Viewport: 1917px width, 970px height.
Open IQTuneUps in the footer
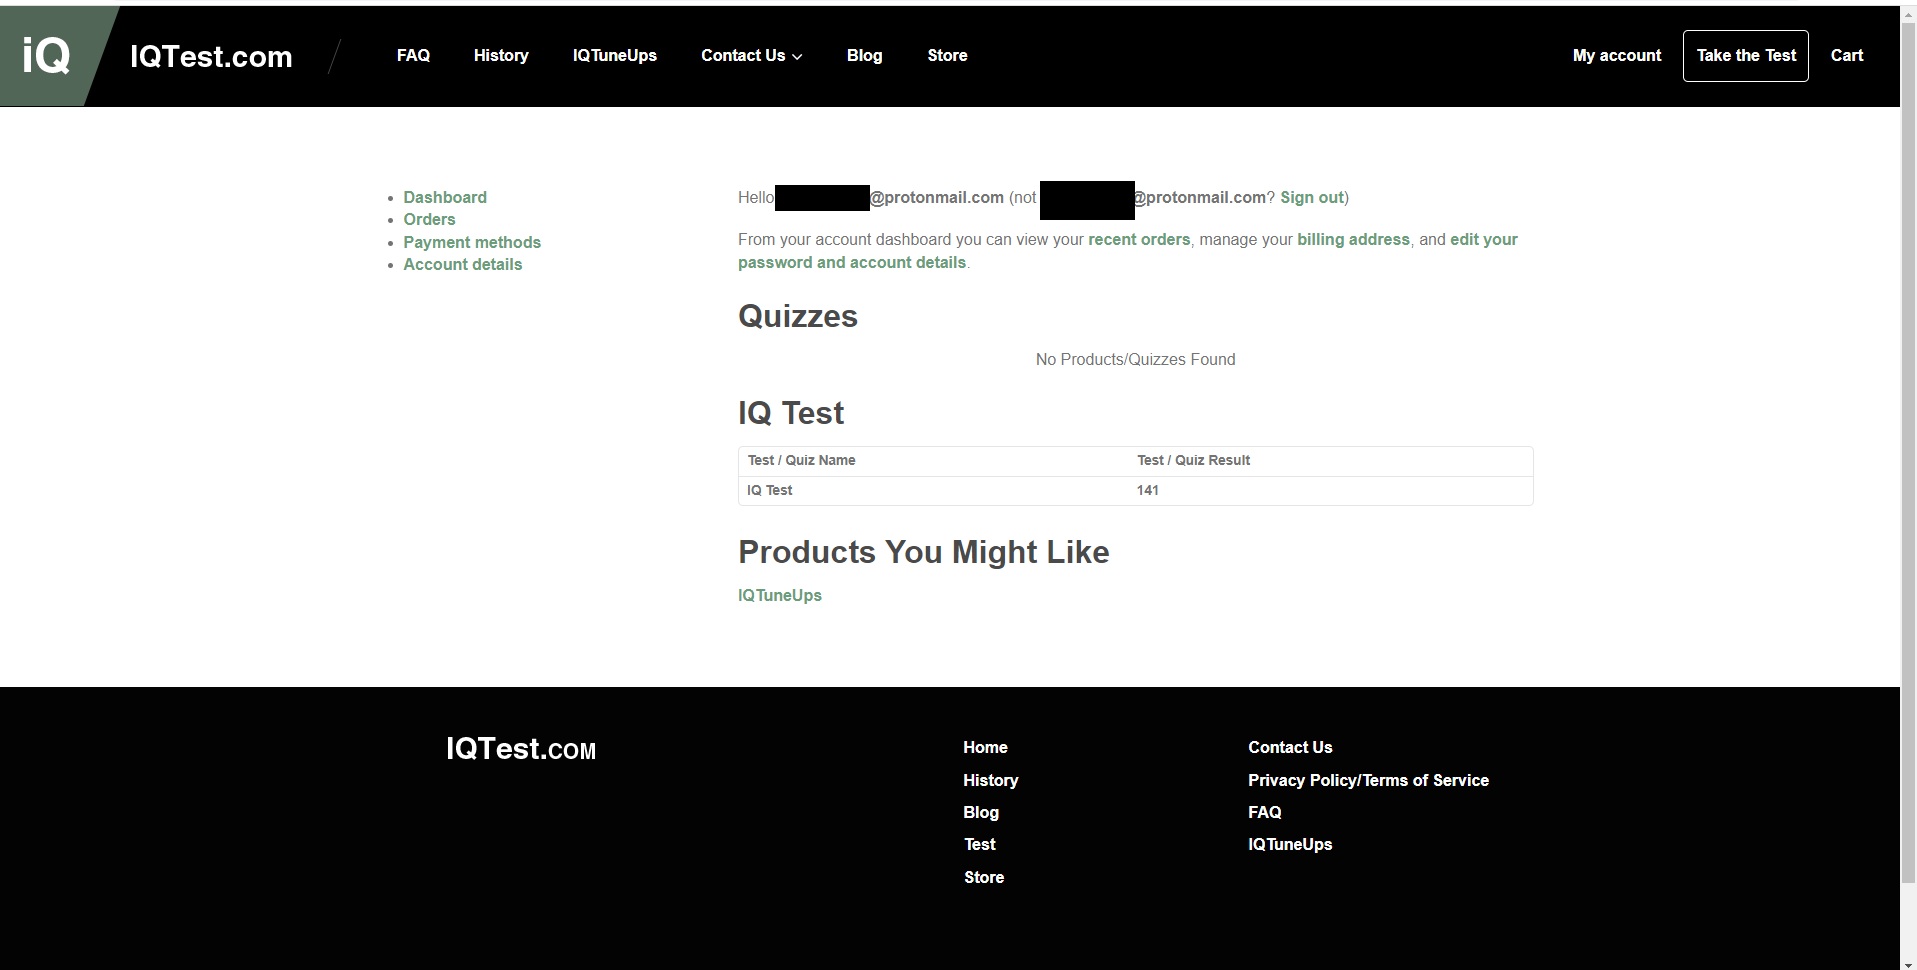(1290, 844)
